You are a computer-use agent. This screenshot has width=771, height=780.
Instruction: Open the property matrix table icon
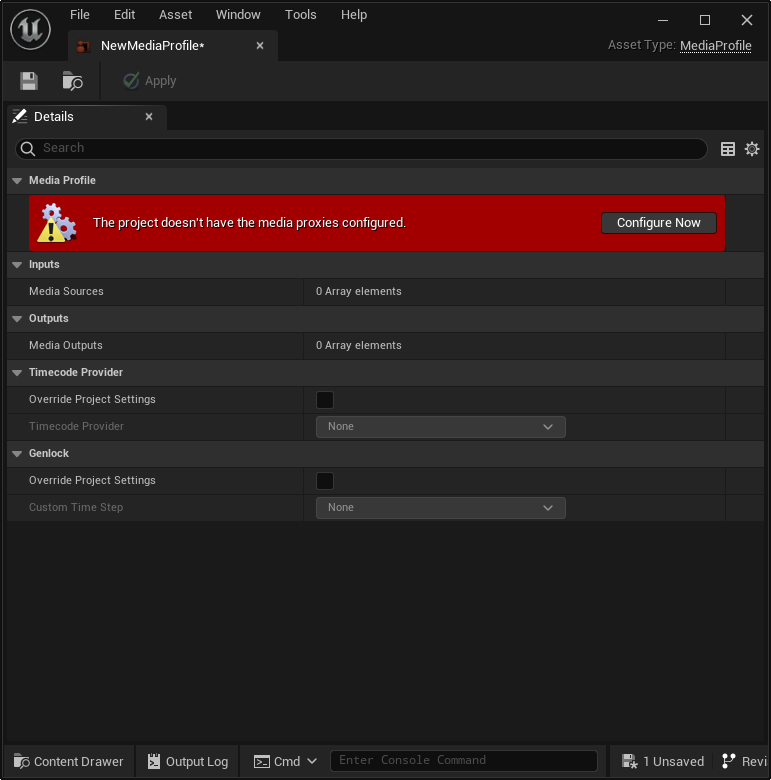[728, 149]
